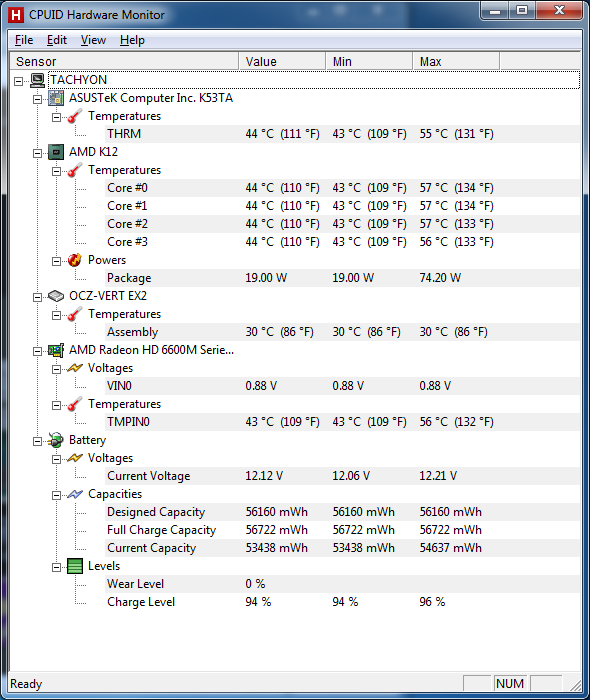Viewport: 590px width, 700px height.
Task: Collapse the AMD K12 node
Action: [37, 153]
